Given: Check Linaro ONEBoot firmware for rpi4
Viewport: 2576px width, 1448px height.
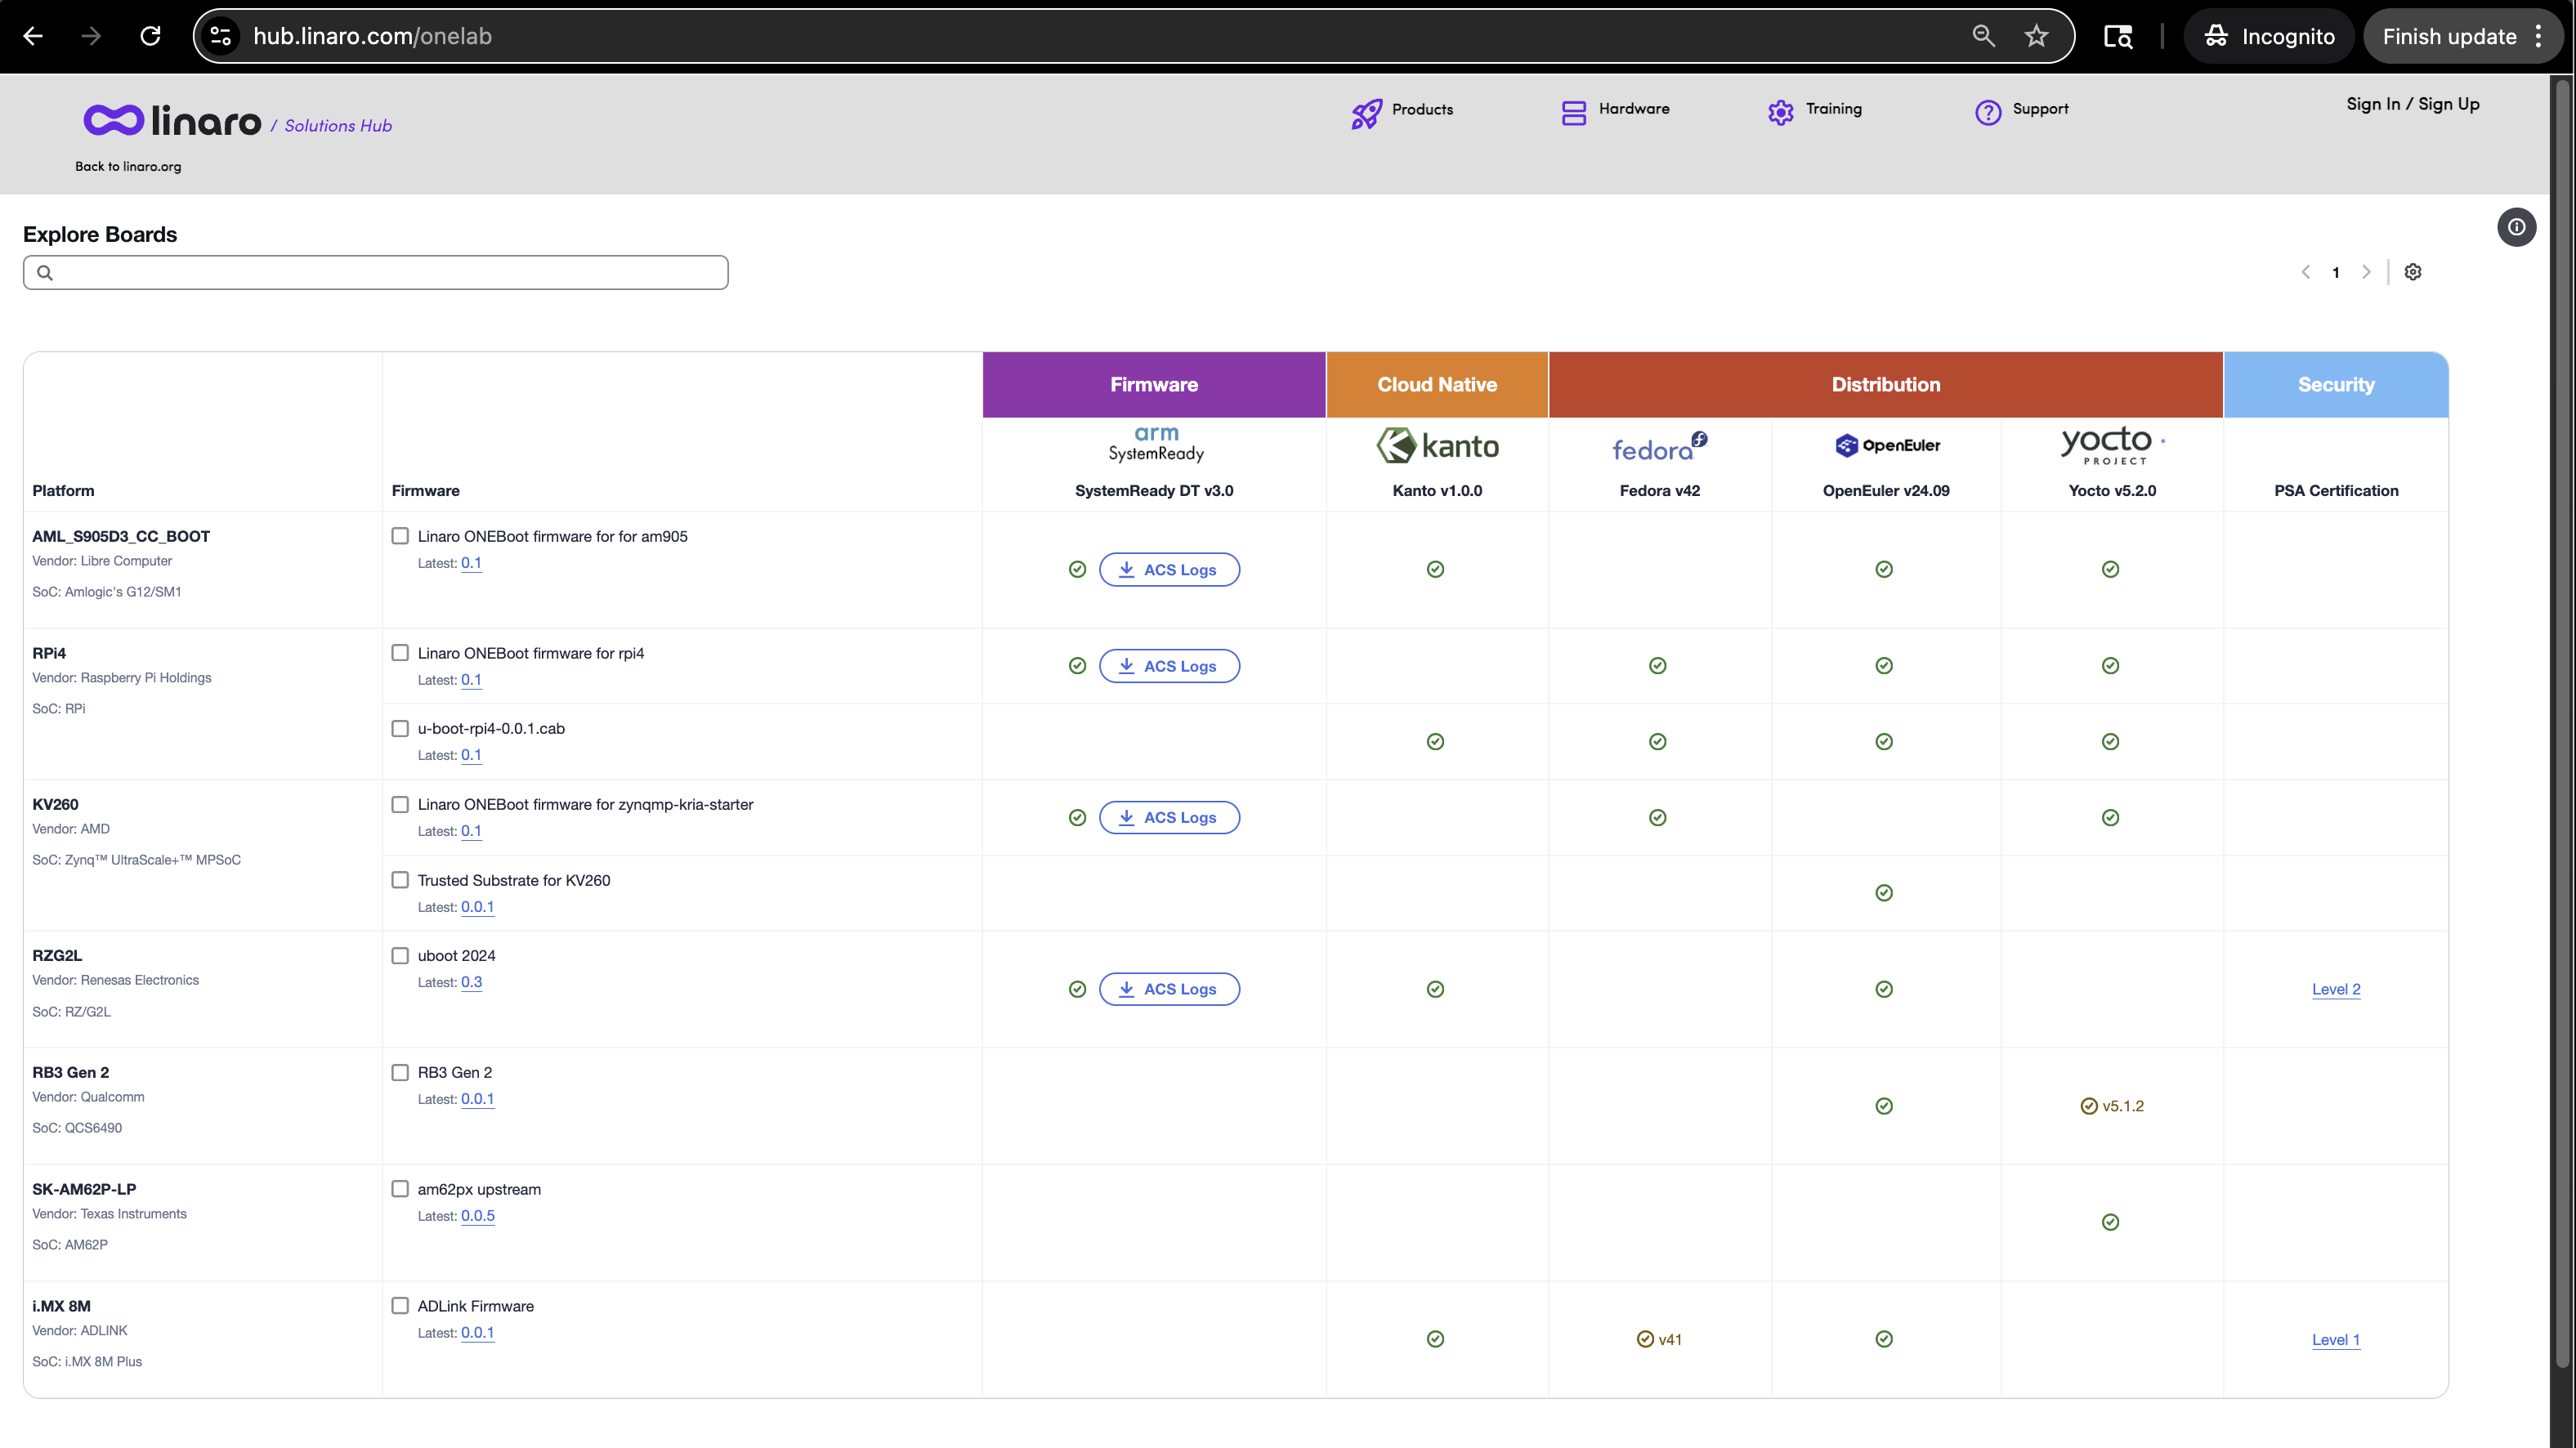Looking at the screenshot, I should pyautogui.click(x=400, y=653).
